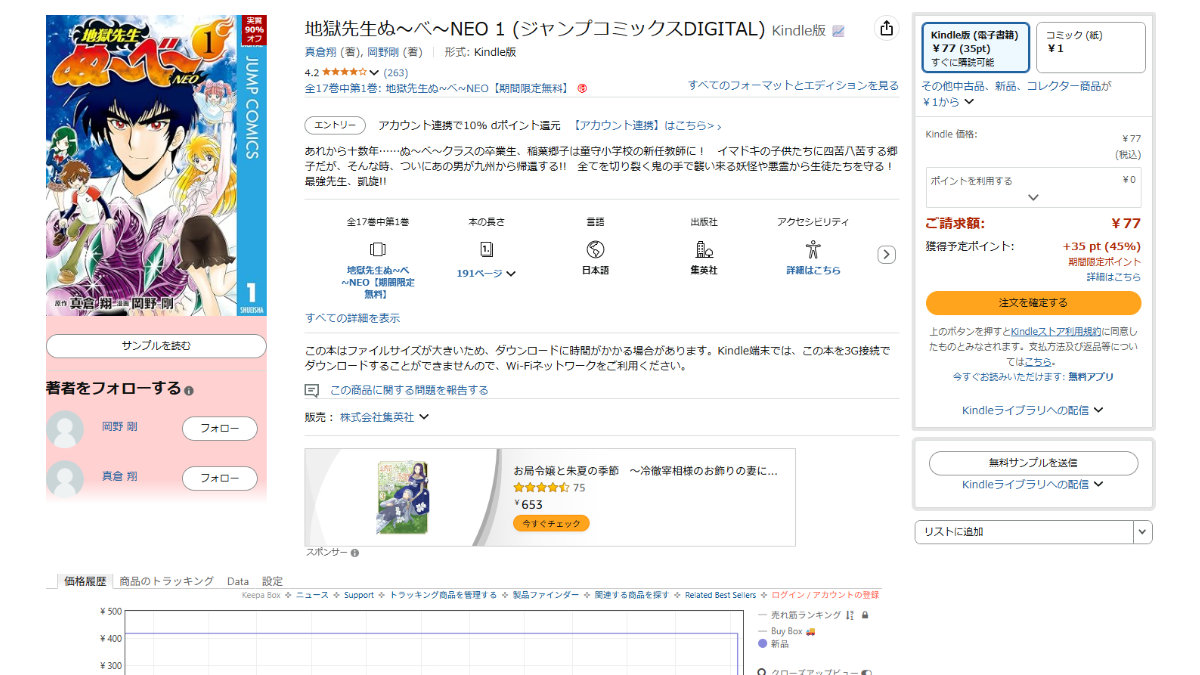
Task: Click the report issue speech bubble icon
Action: click(x=312, y=390)
